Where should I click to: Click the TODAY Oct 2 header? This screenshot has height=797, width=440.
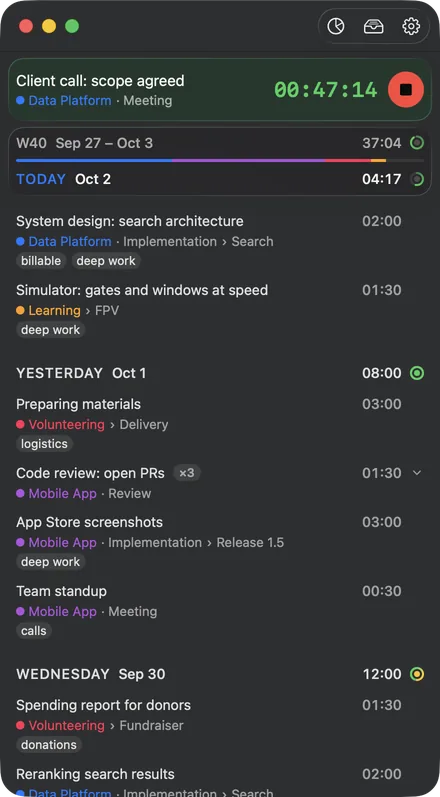point(64,179)
